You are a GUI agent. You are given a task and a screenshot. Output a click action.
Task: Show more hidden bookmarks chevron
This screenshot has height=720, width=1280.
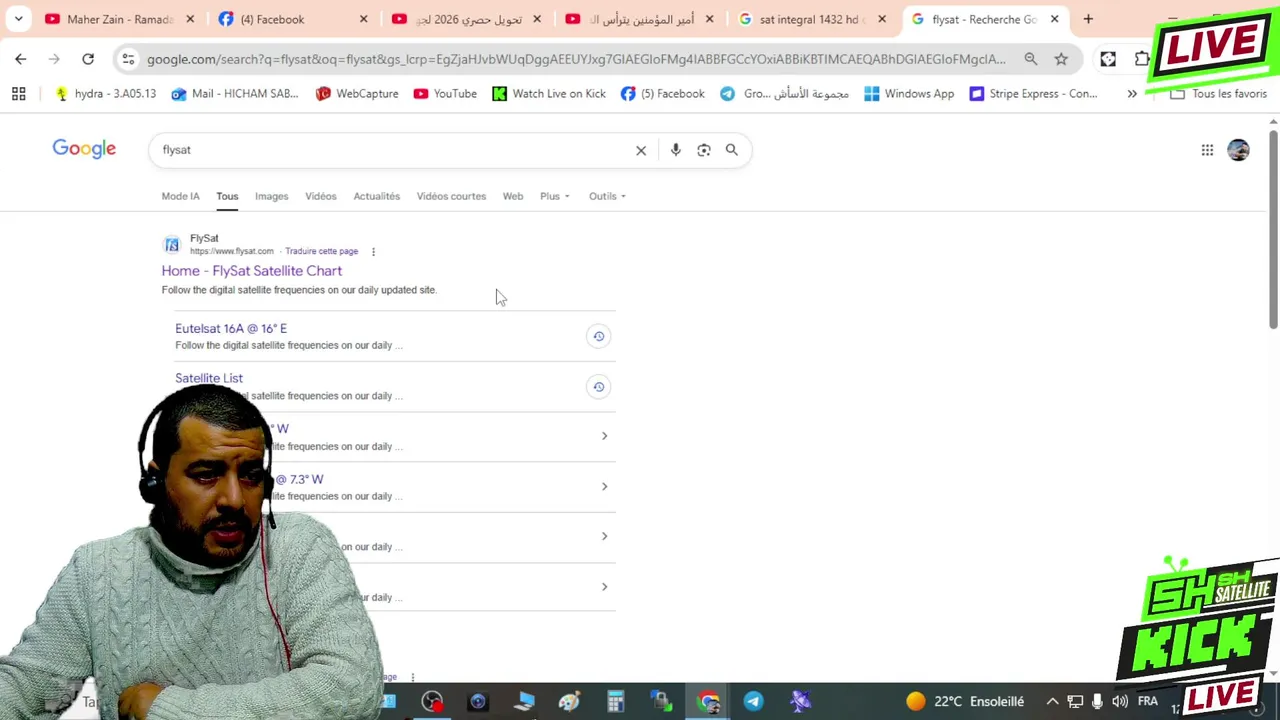tap(1132, 93)
